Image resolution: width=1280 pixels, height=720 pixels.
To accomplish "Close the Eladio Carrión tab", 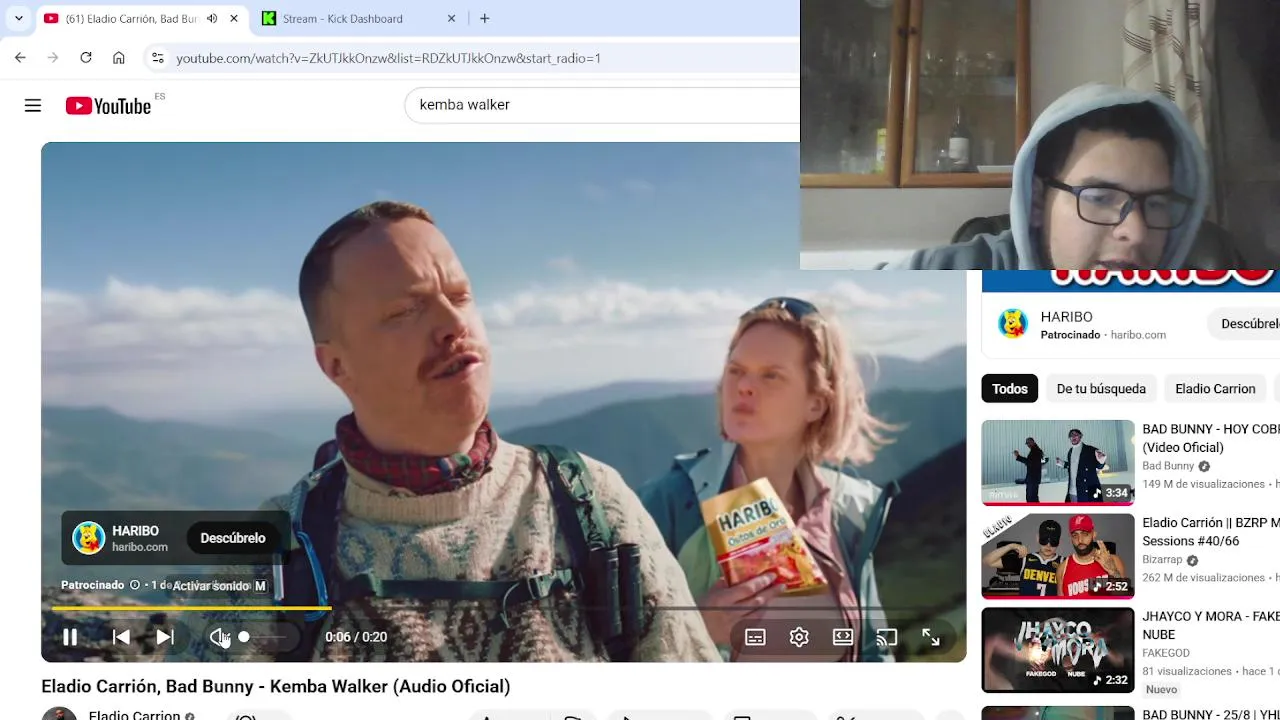I will [234, 18].
